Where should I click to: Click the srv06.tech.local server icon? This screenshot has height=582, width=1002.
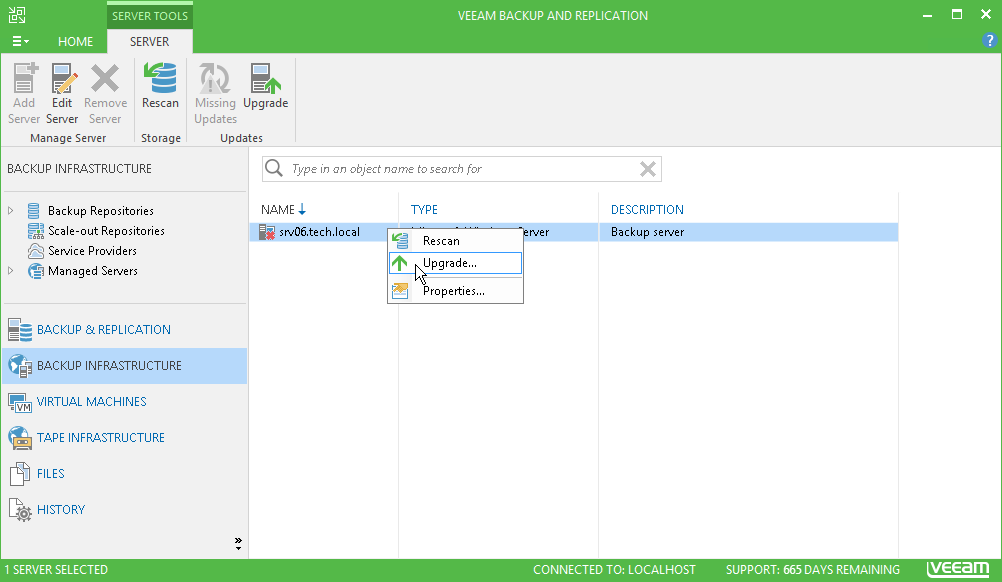tap(266, 232)
